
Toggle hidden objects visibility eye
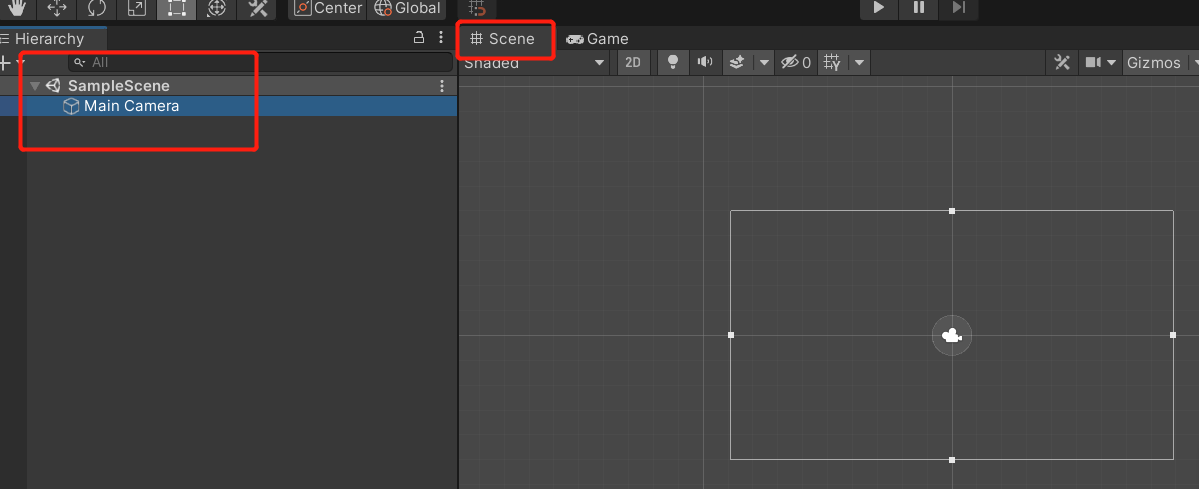click(x=795, y=63)
